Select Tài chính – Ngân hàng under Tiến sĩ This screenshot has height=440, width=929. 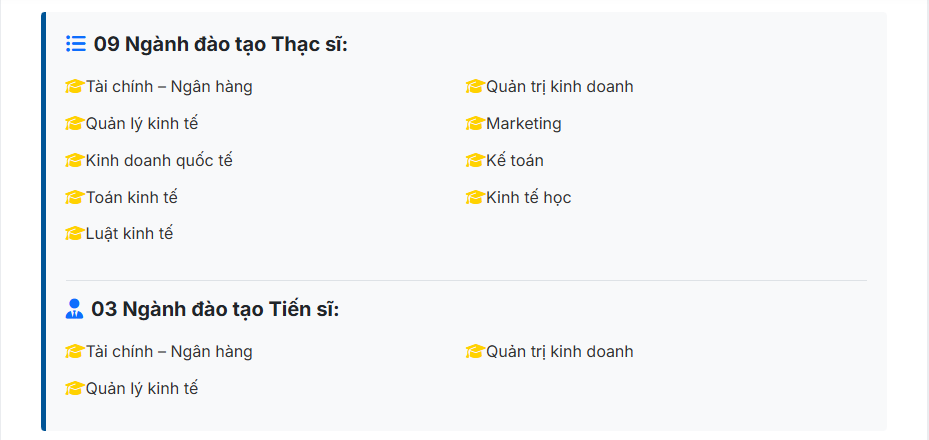(169, 352)
